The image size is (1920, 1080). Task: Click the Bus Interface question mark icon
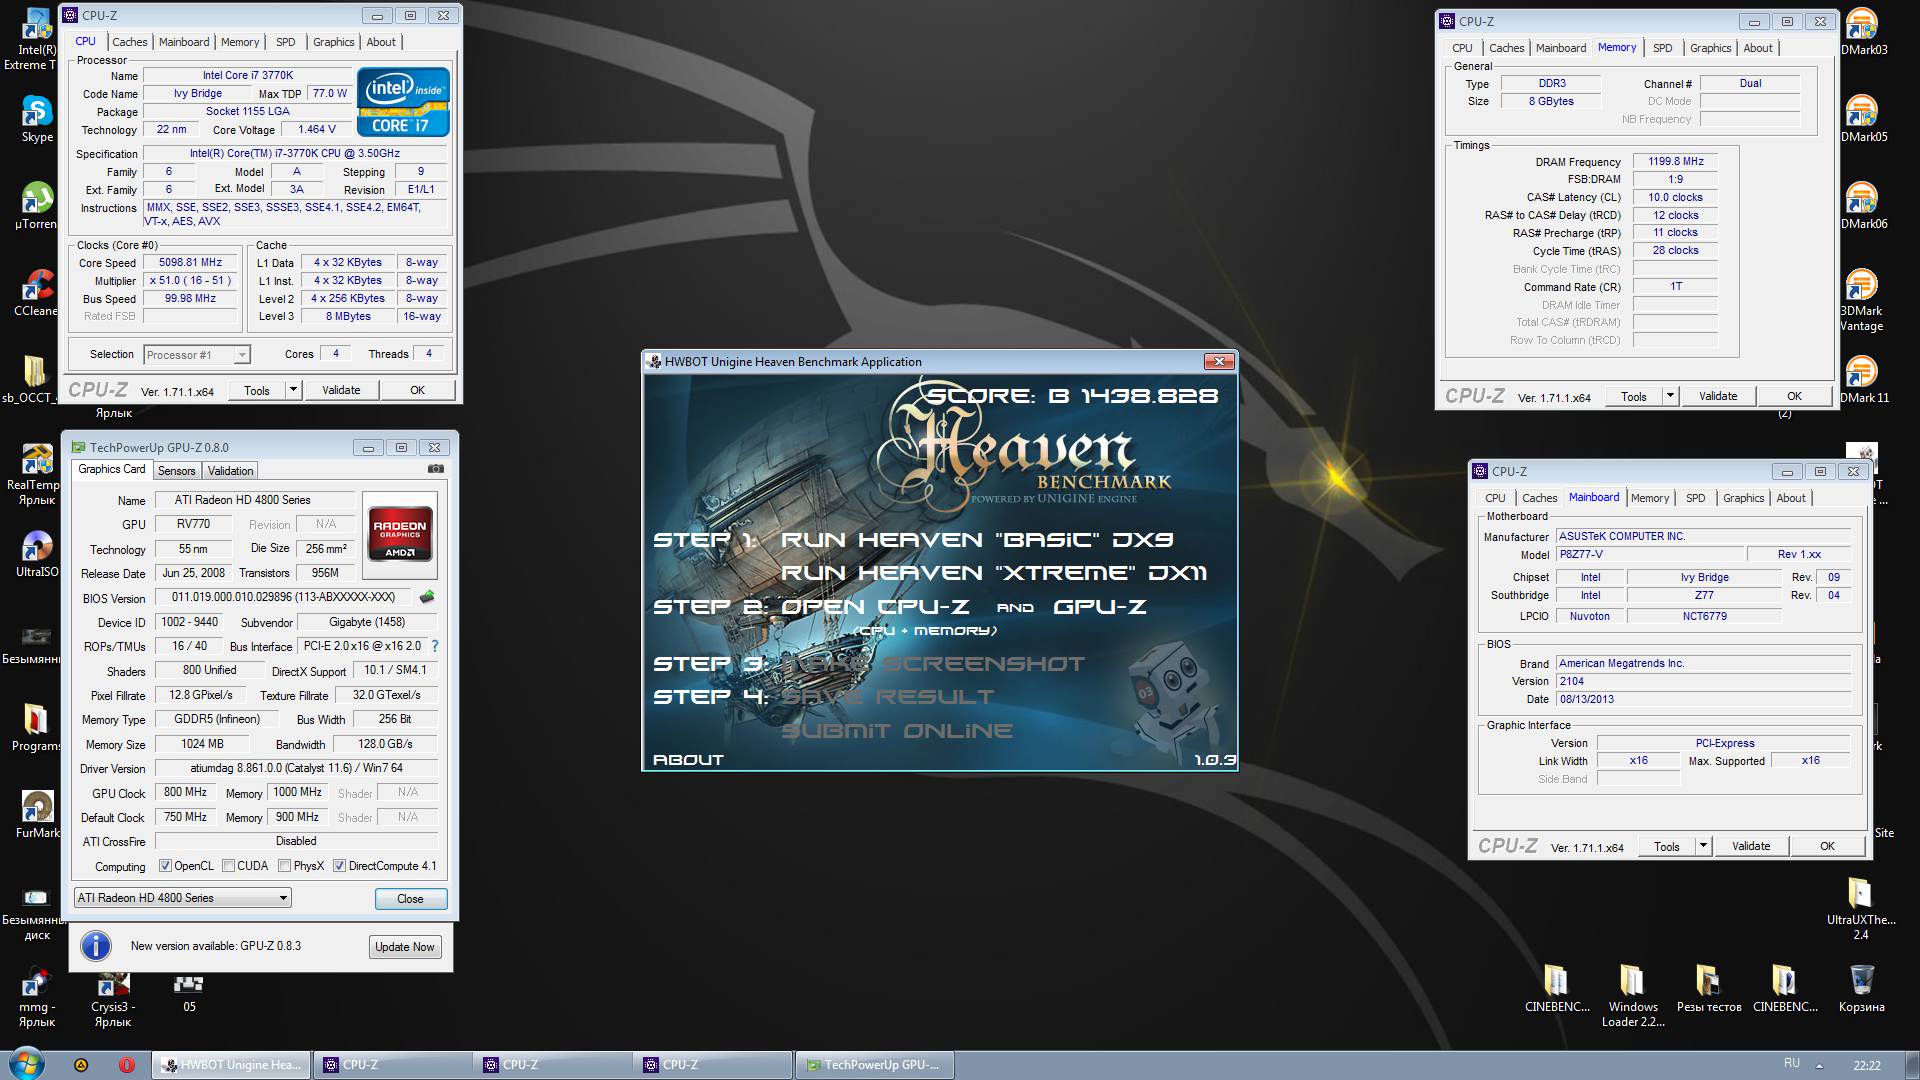coord(435,646)
